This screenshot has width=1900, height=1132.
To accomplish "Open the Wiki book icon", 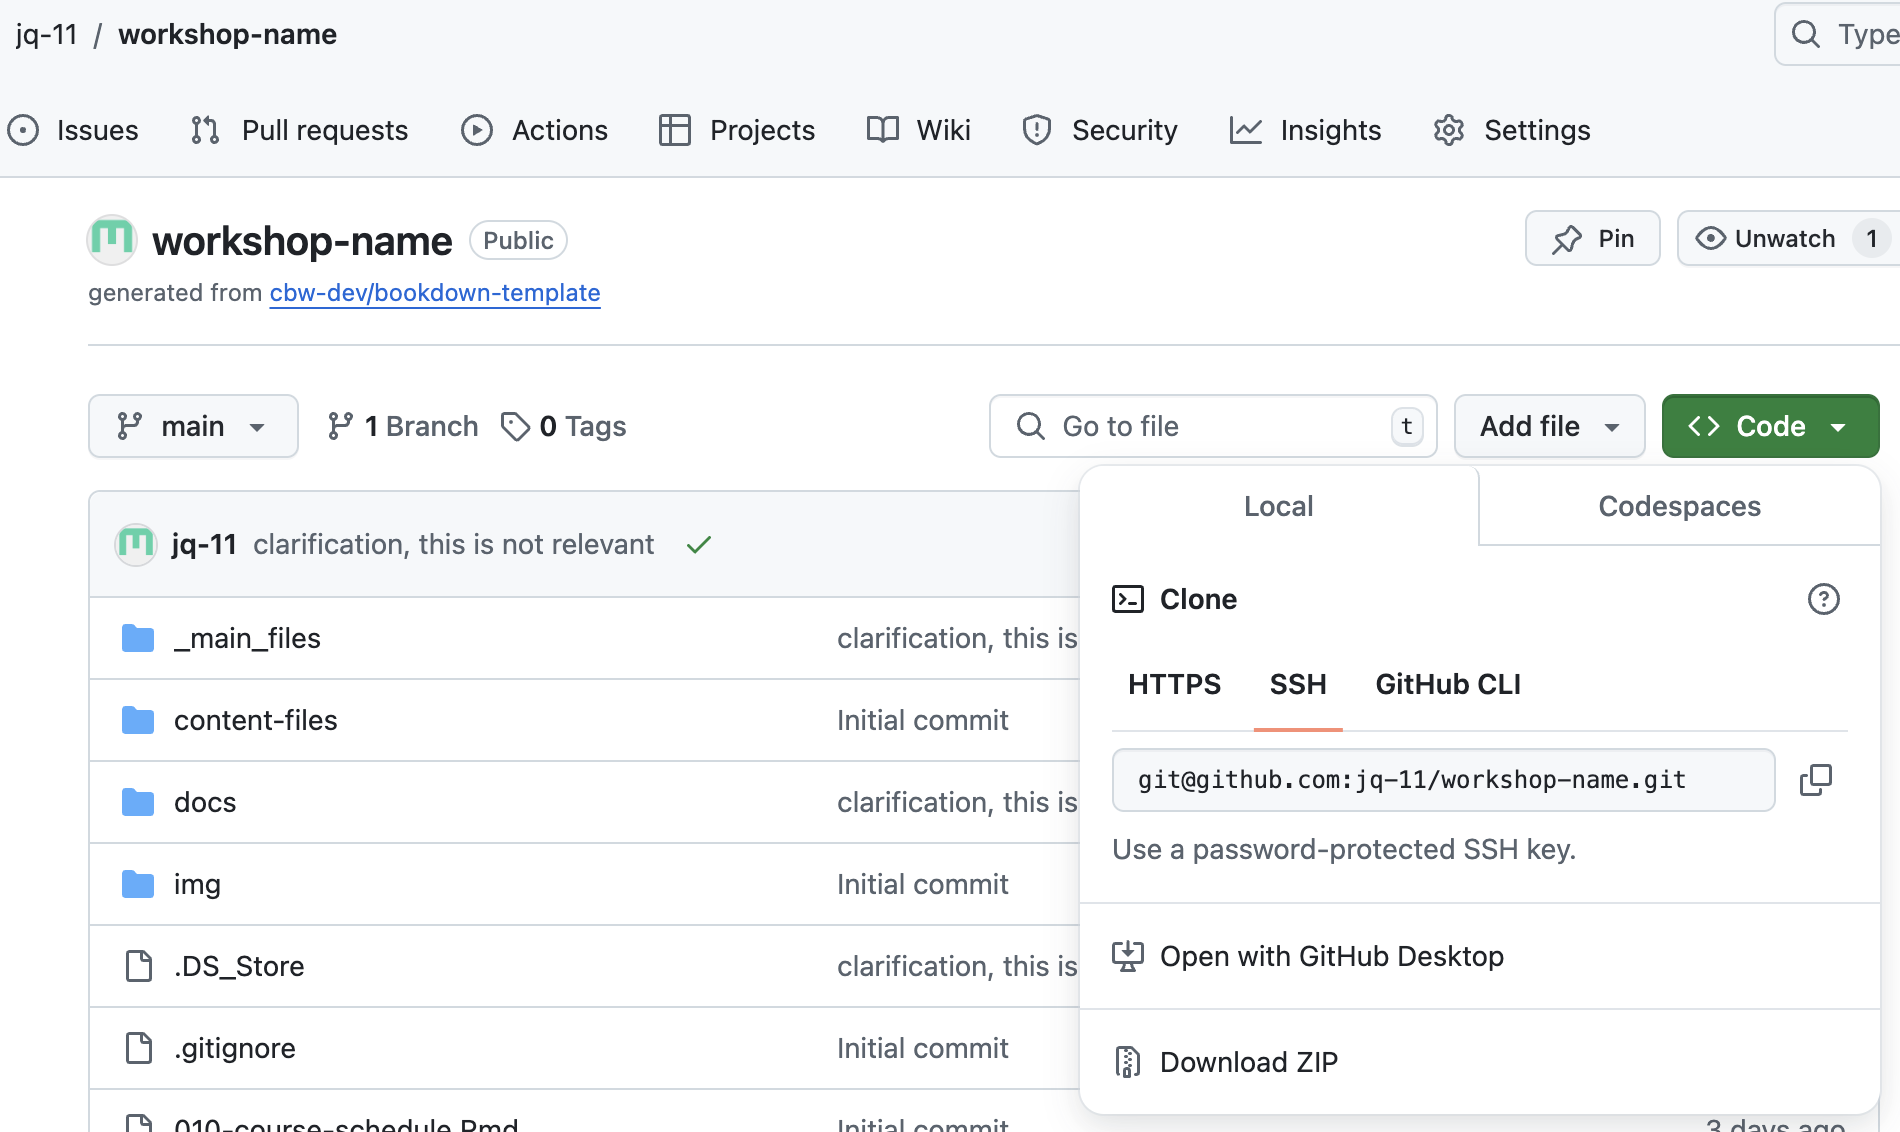I will pyautogui.click(x=882, y=130).
